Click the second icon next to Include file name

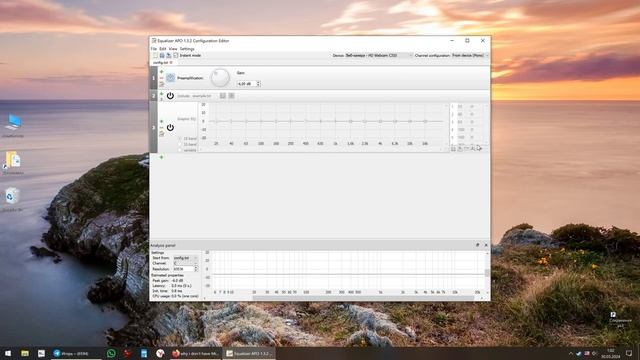coord(231,96)
